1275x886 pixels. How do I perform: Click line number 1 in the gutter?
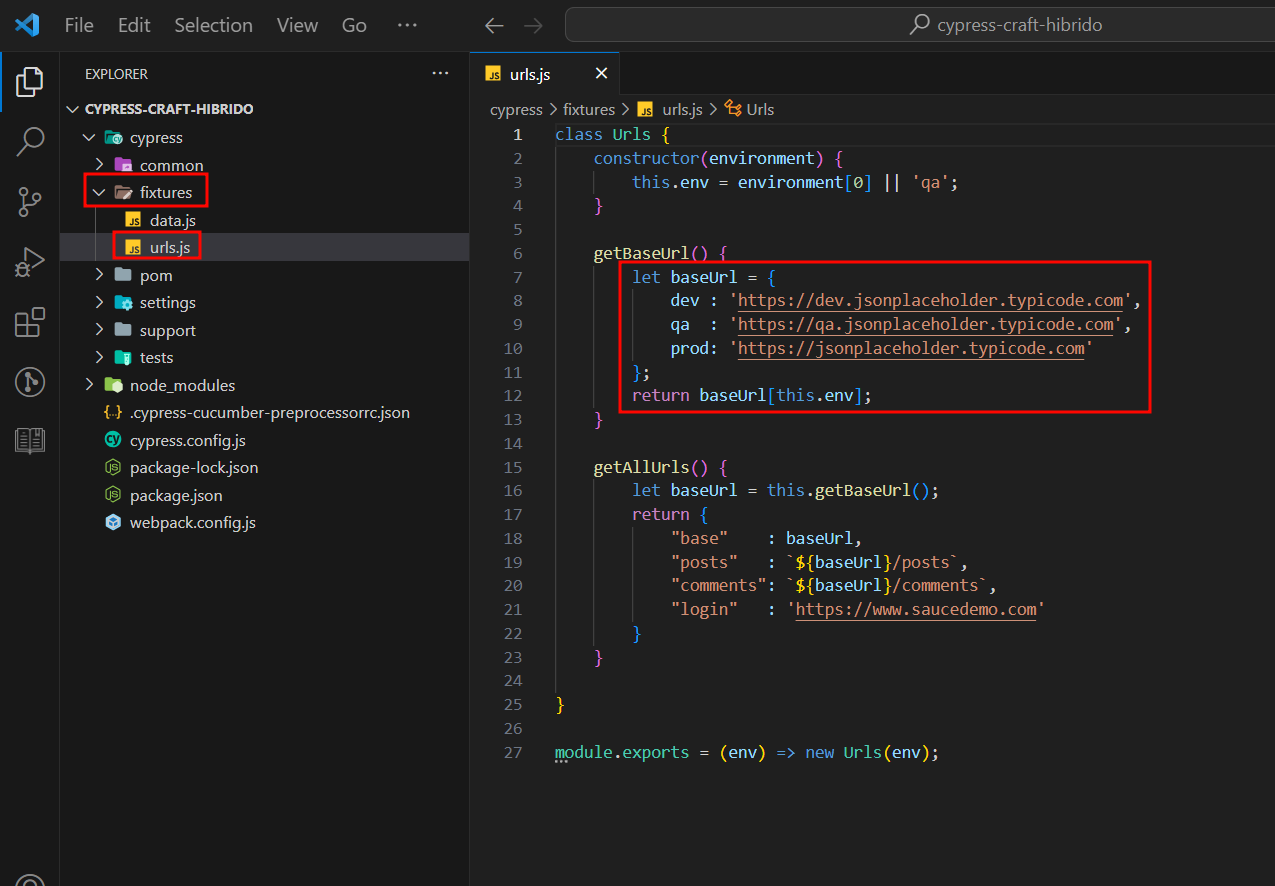pos(517,134)
